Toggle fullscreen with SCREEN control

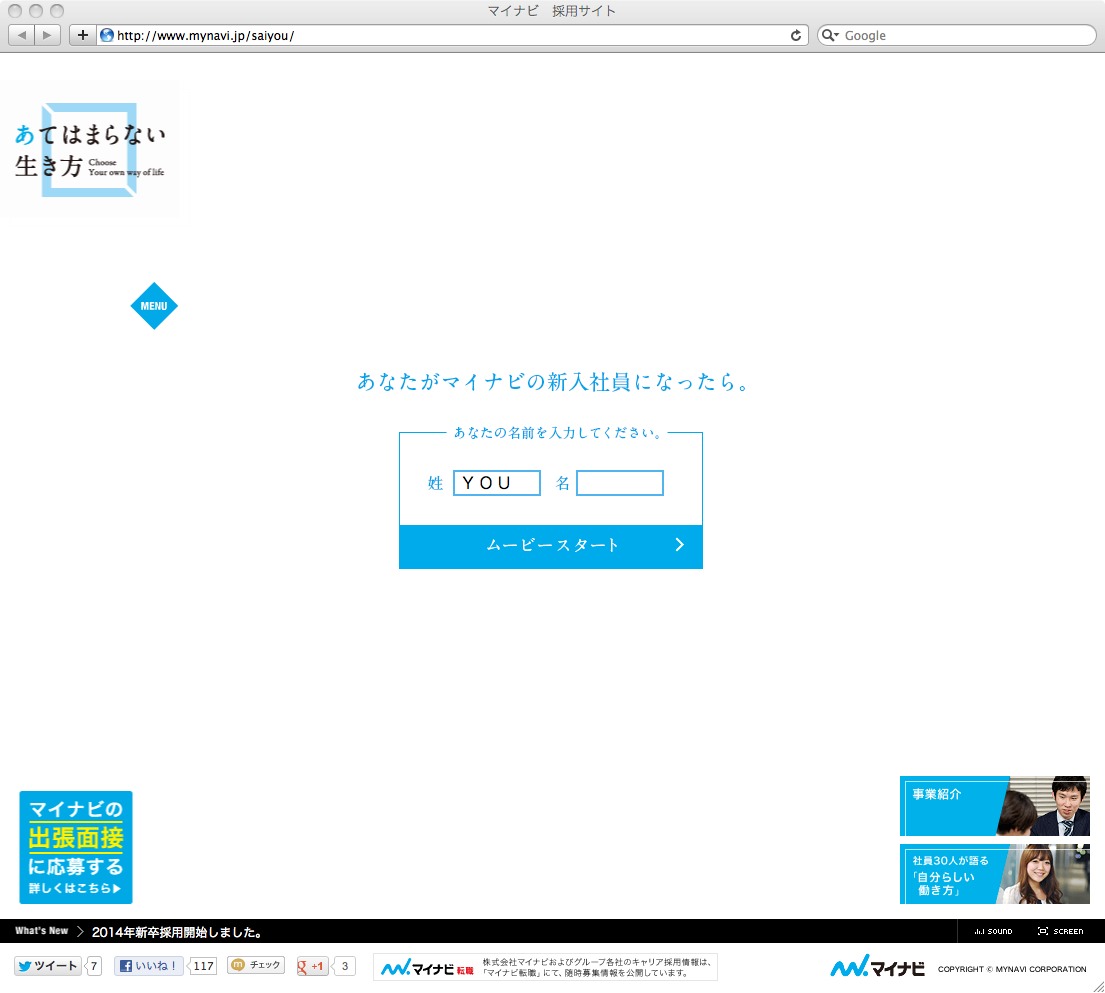pos(1061,931)
